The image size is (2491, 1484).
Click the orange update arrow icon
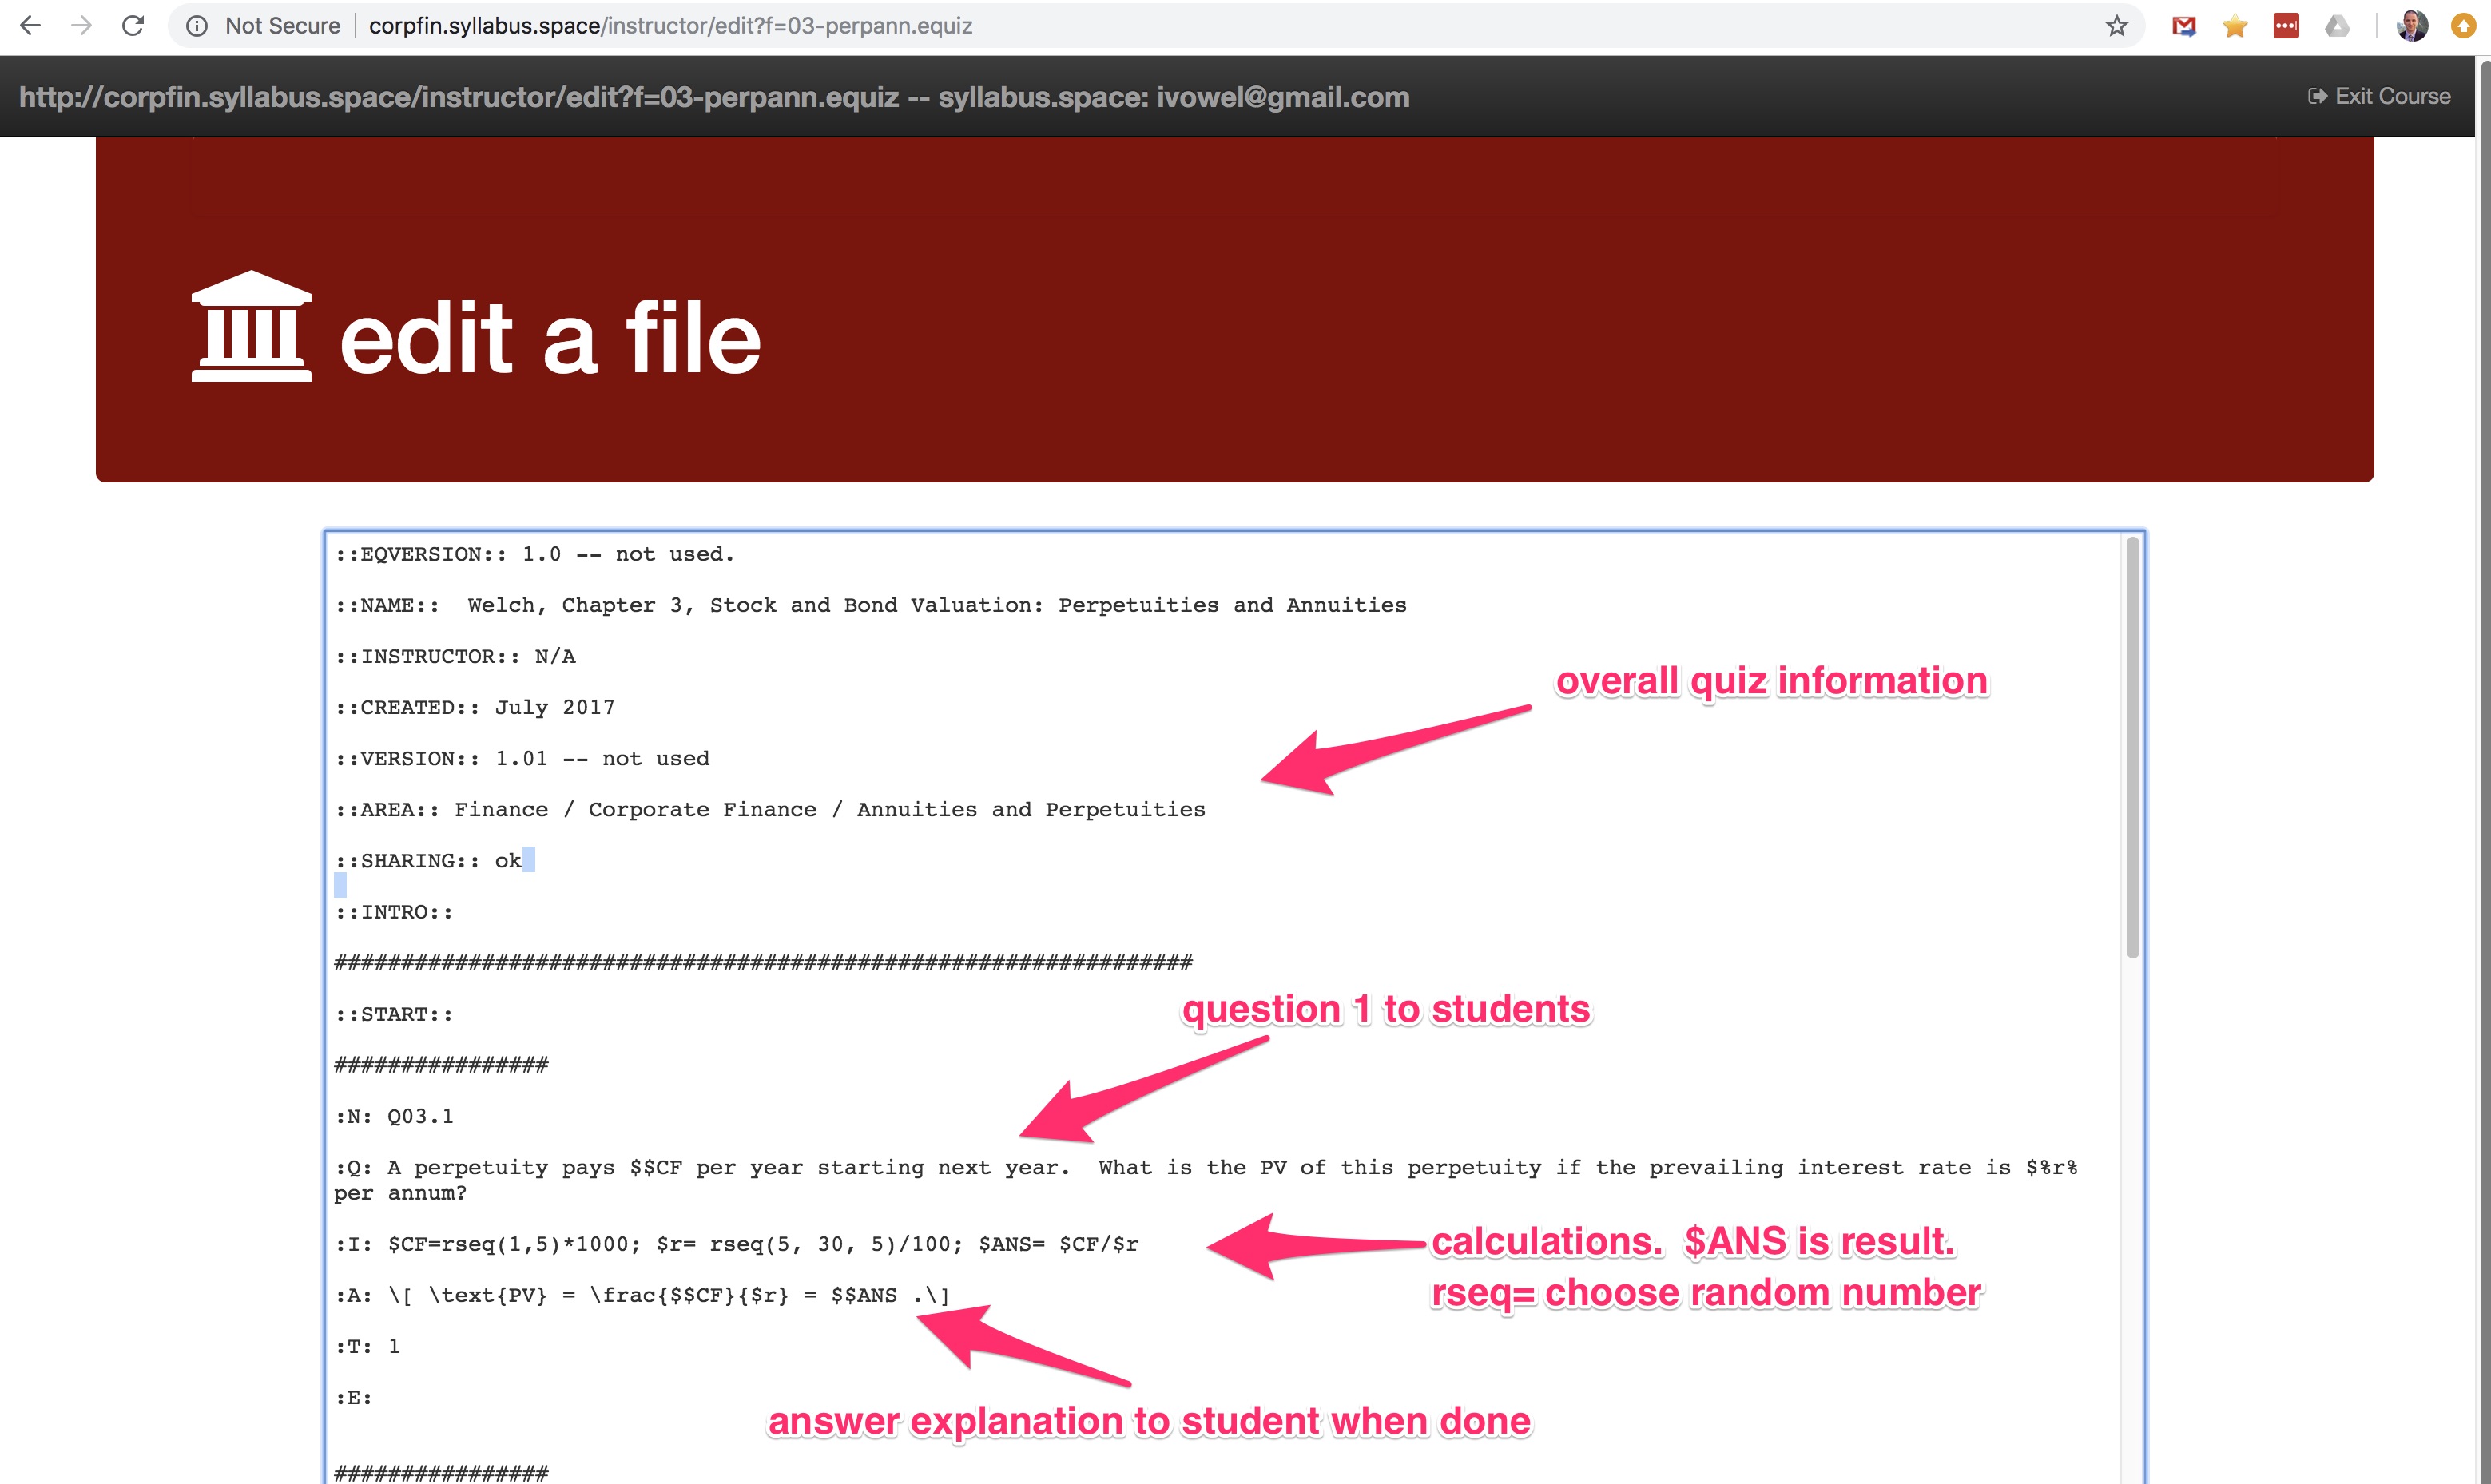point(2463,26)
